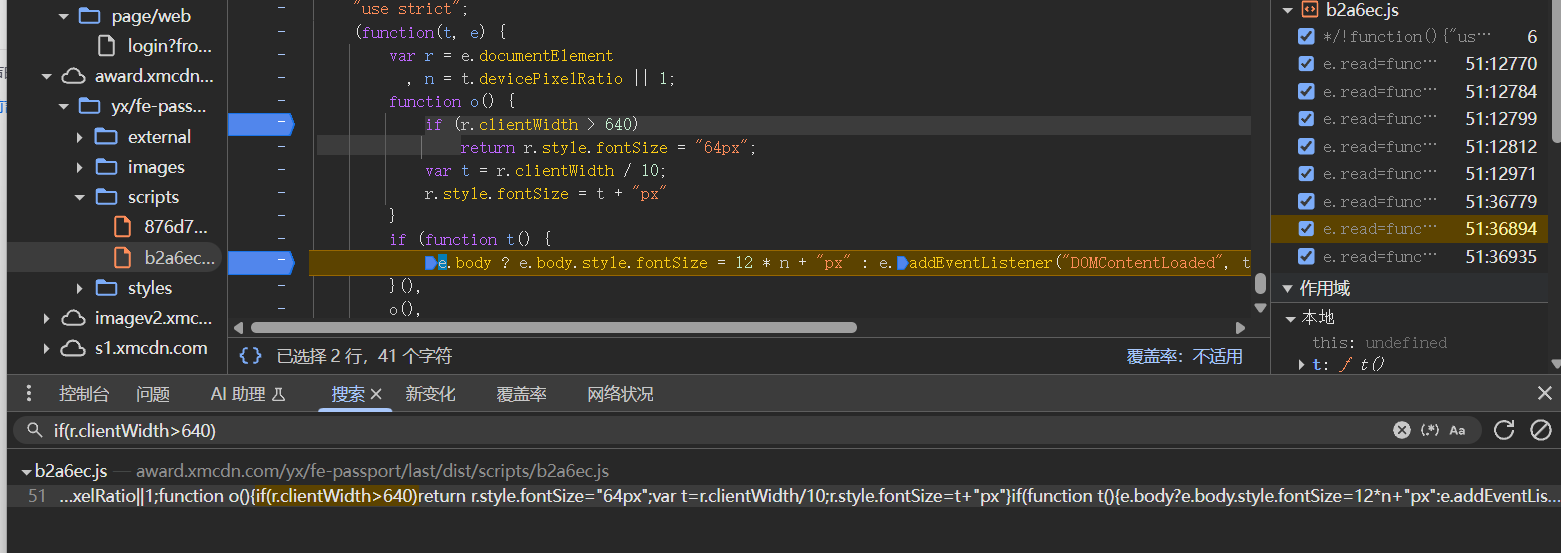Open the drawer three-dot menu
The height and width of the screenshot is (553, 1561).
point(28,393)
